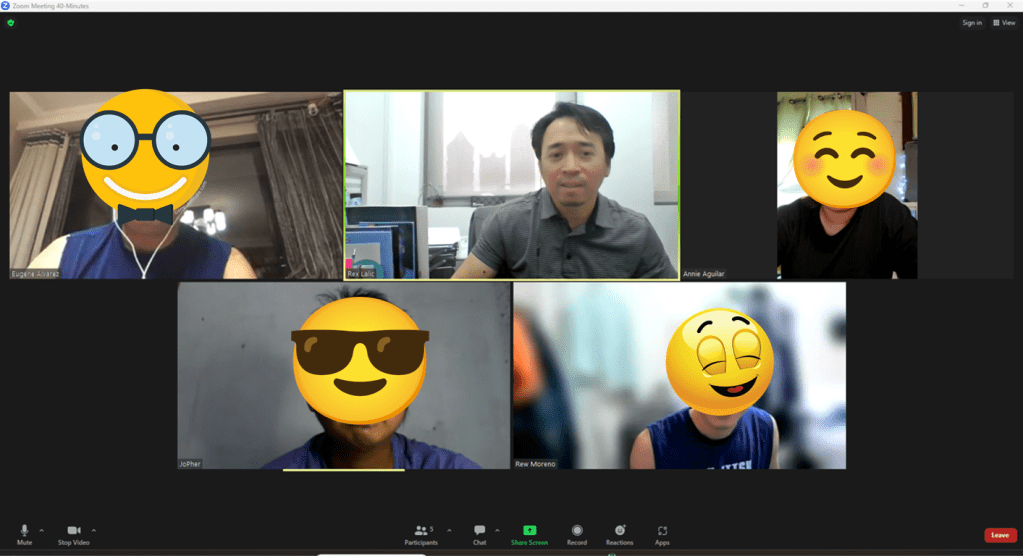Image resolution: width=1023 pixels, height=556 pixels.
Task: Open the View layout menu
Action: pos(1004,22)
